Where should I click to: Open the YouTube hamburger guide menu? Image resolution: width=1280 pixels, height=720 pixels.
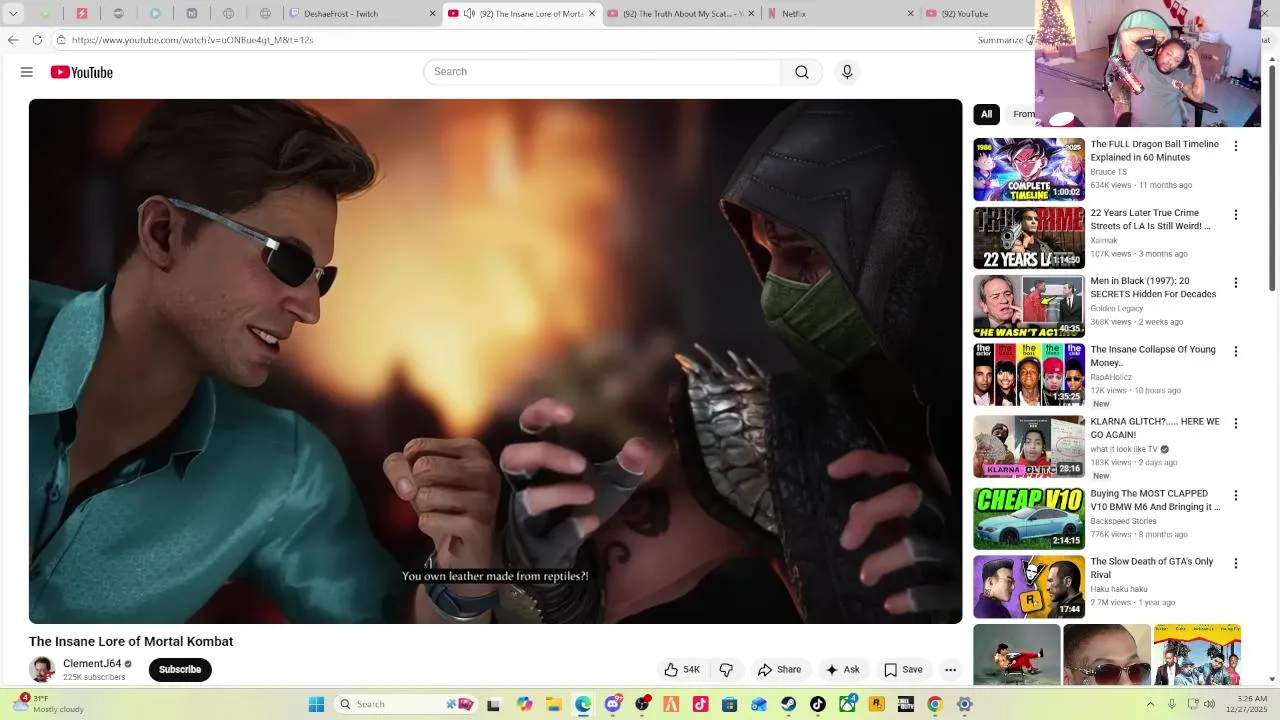(x=27, y=72)
